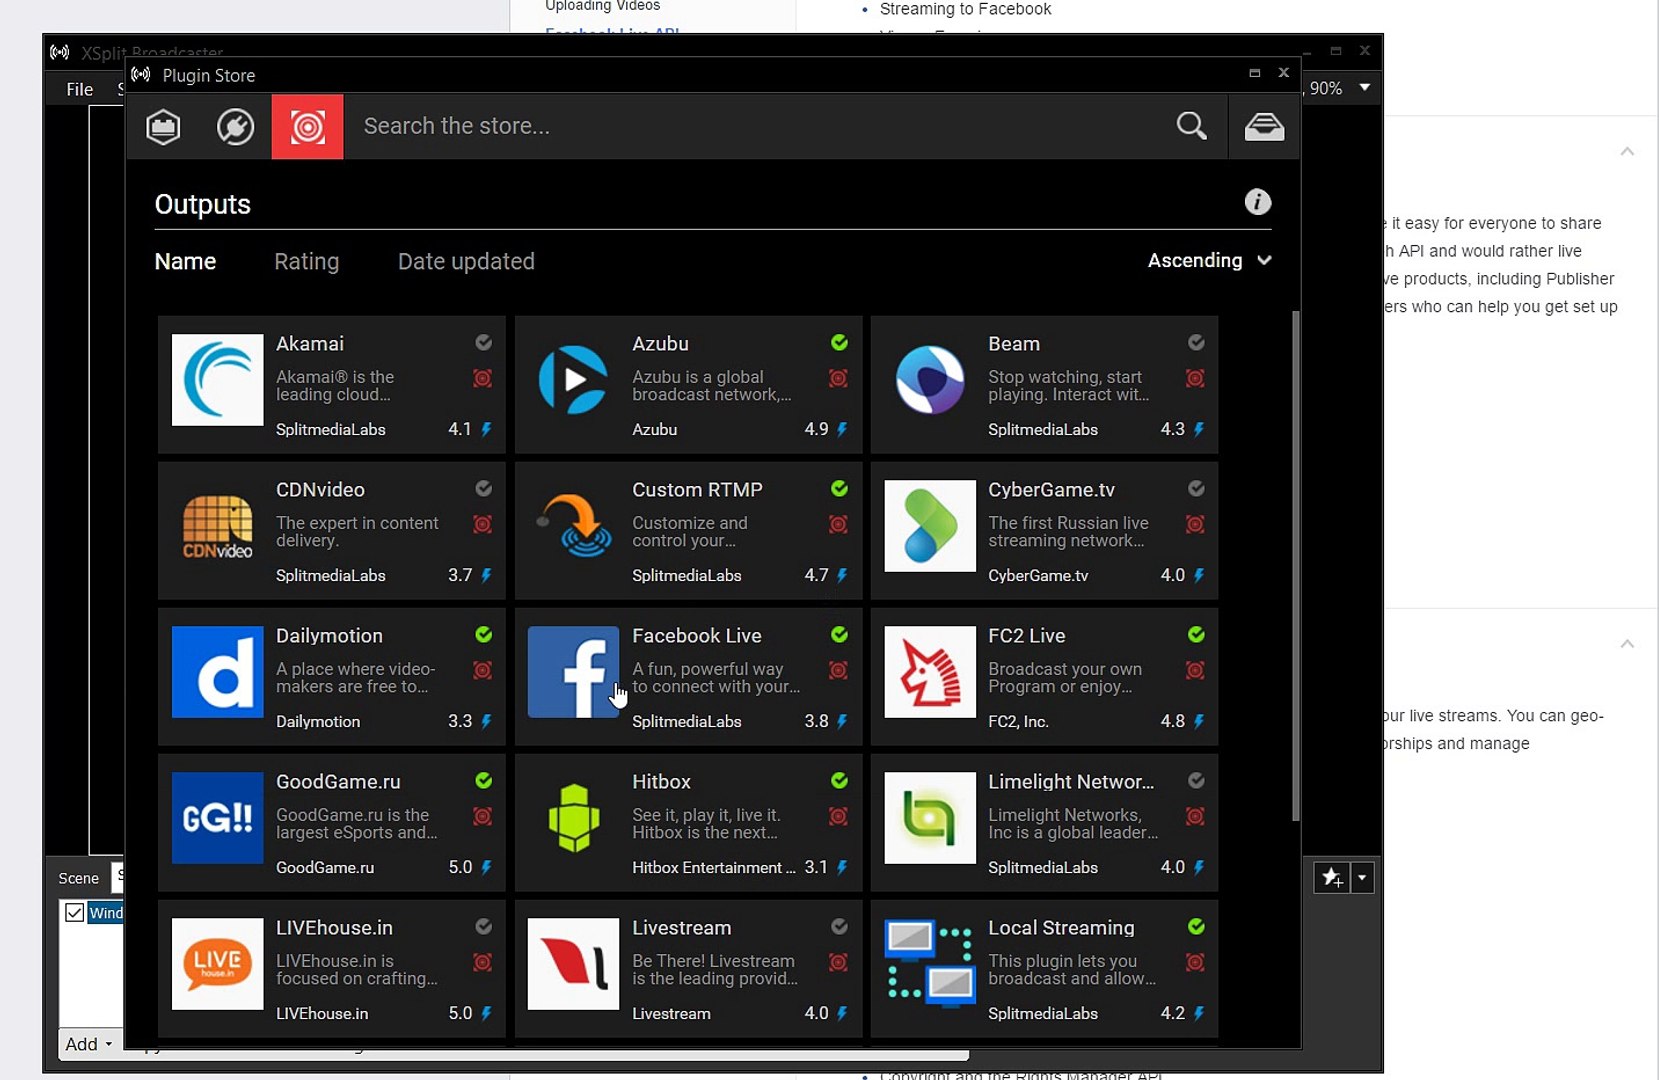
Task: Toggle the Azubu installed checkmark
Action: pos(839,343)
